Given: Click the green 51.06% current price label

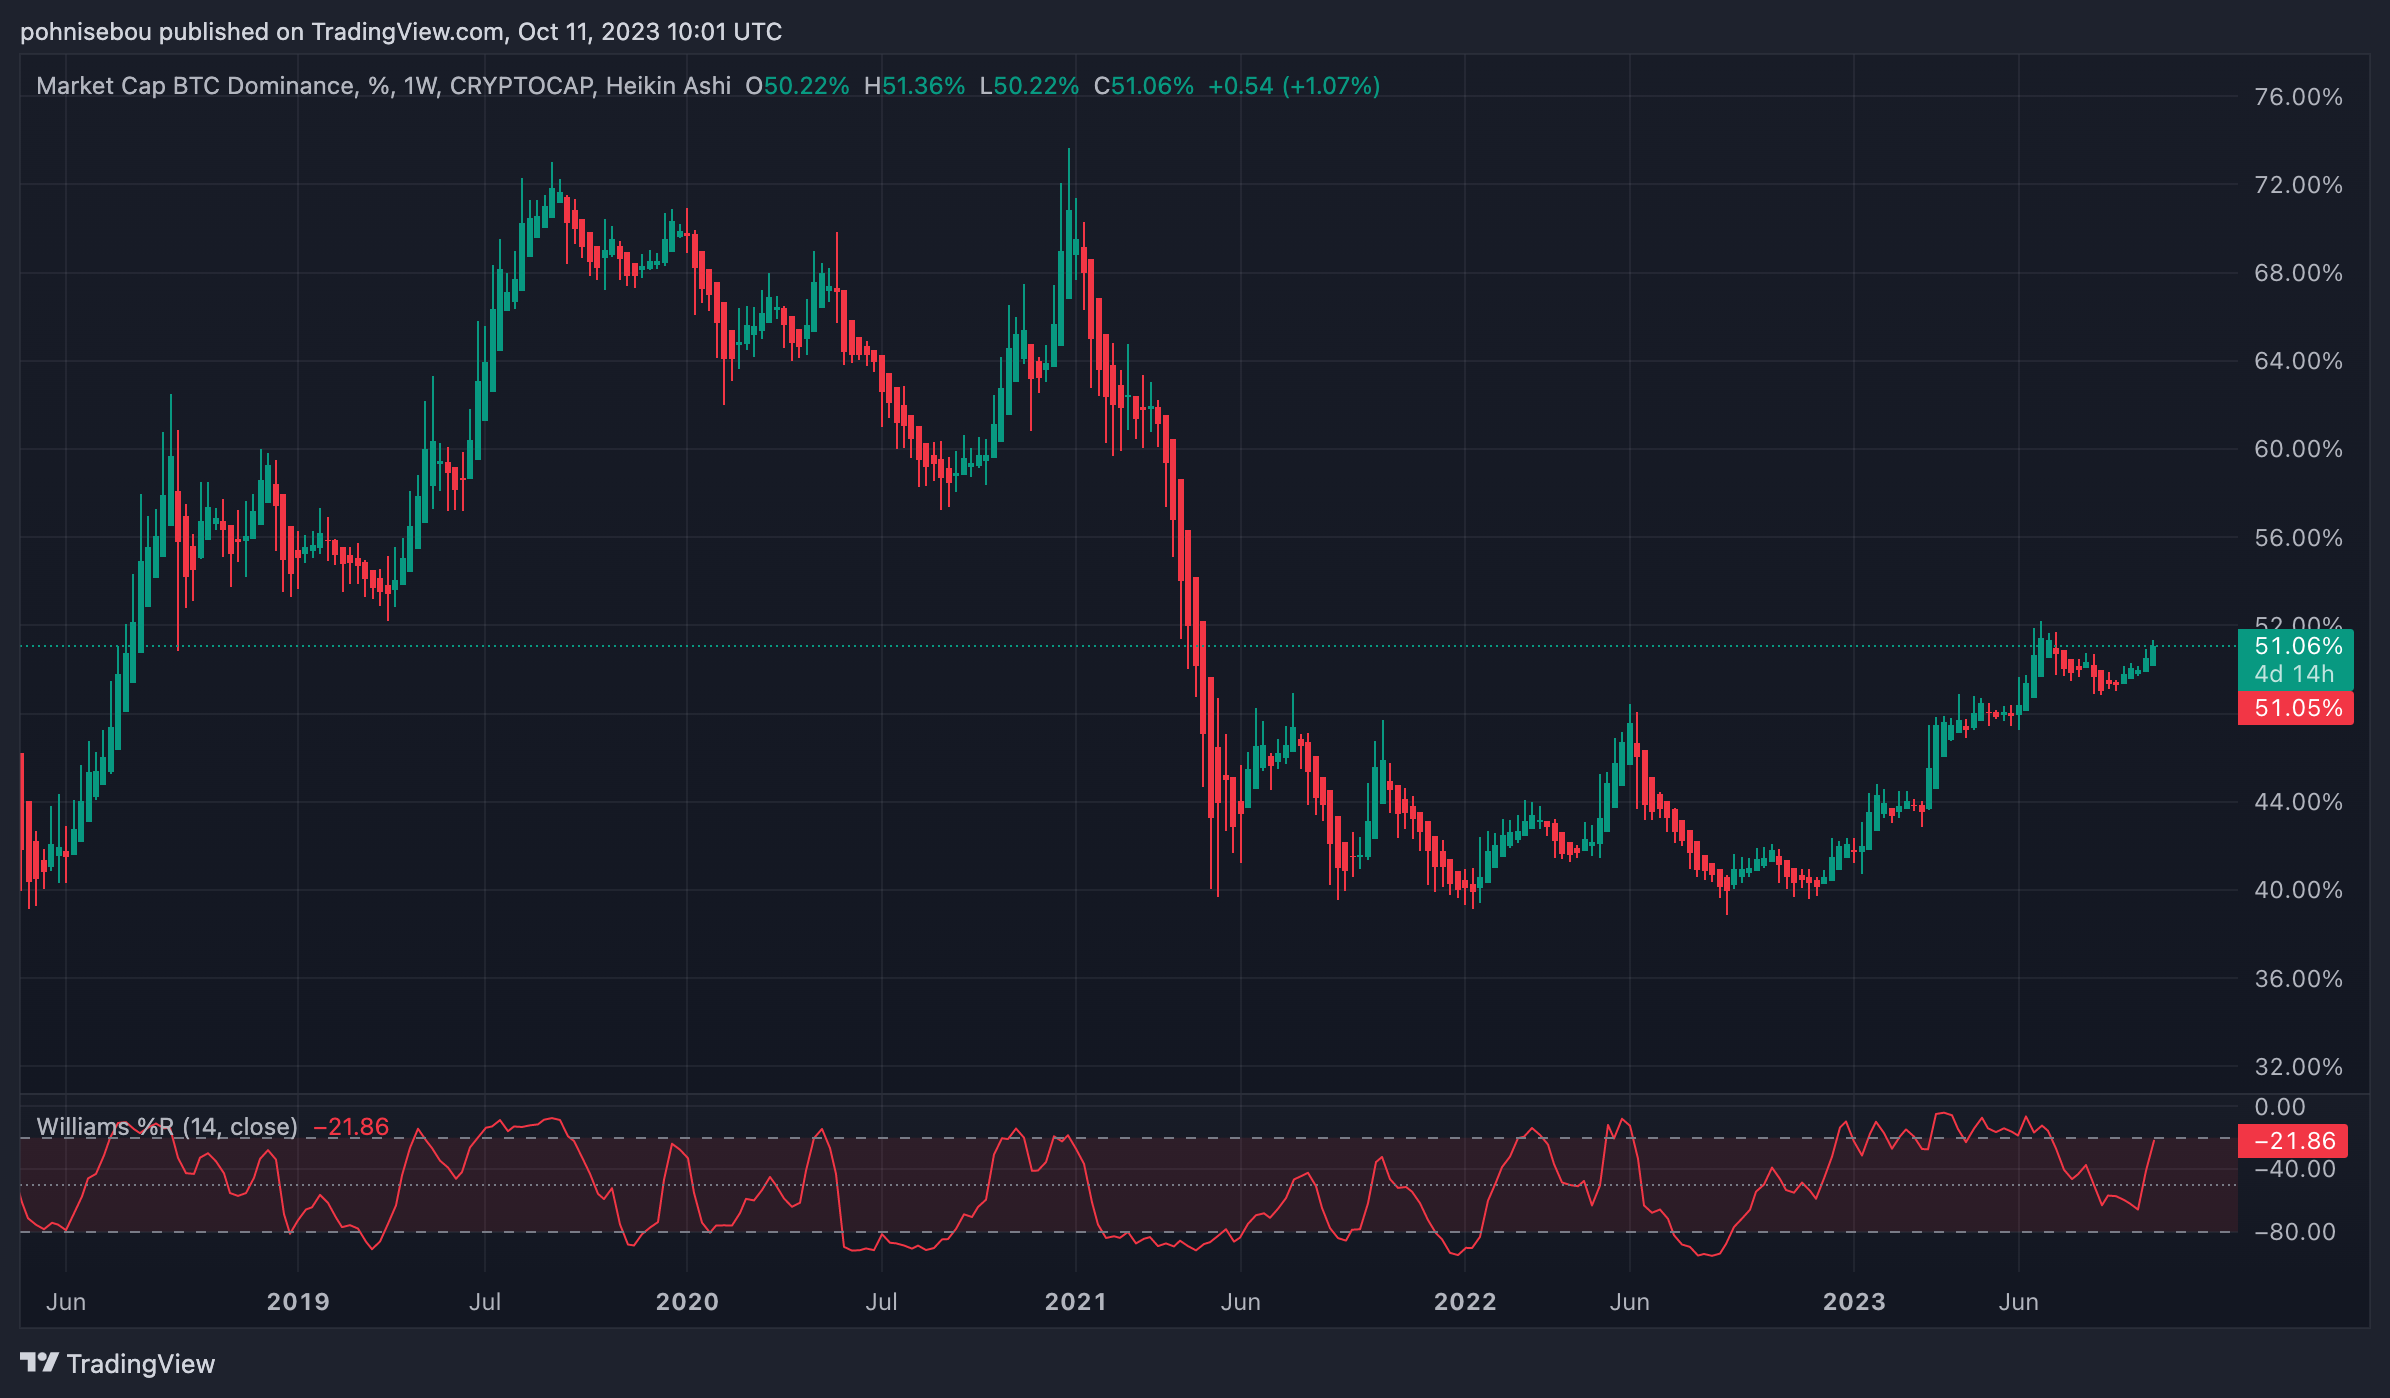Looking at the screenshot, I should pyautogui.click(x=2298, y=646).
